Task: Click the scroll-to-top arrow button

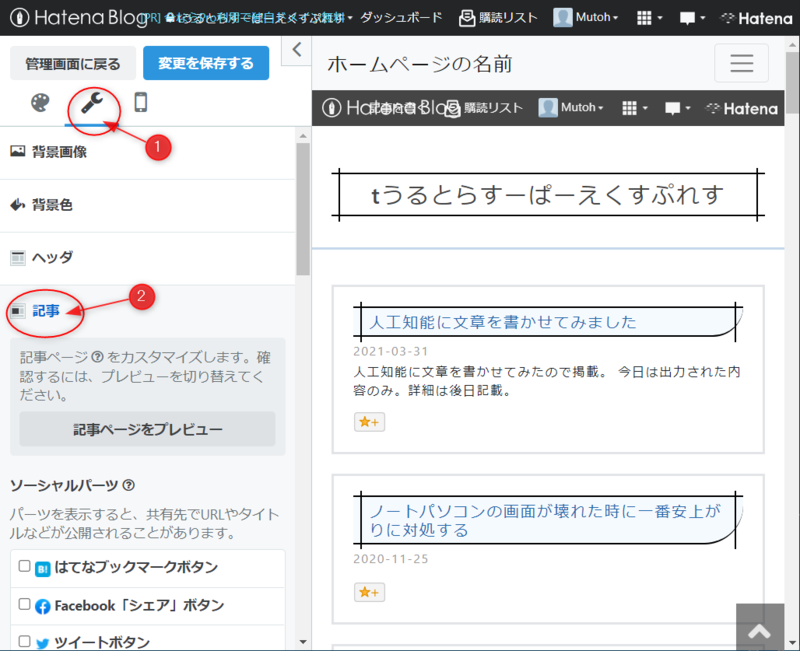Action: point(760,627)
